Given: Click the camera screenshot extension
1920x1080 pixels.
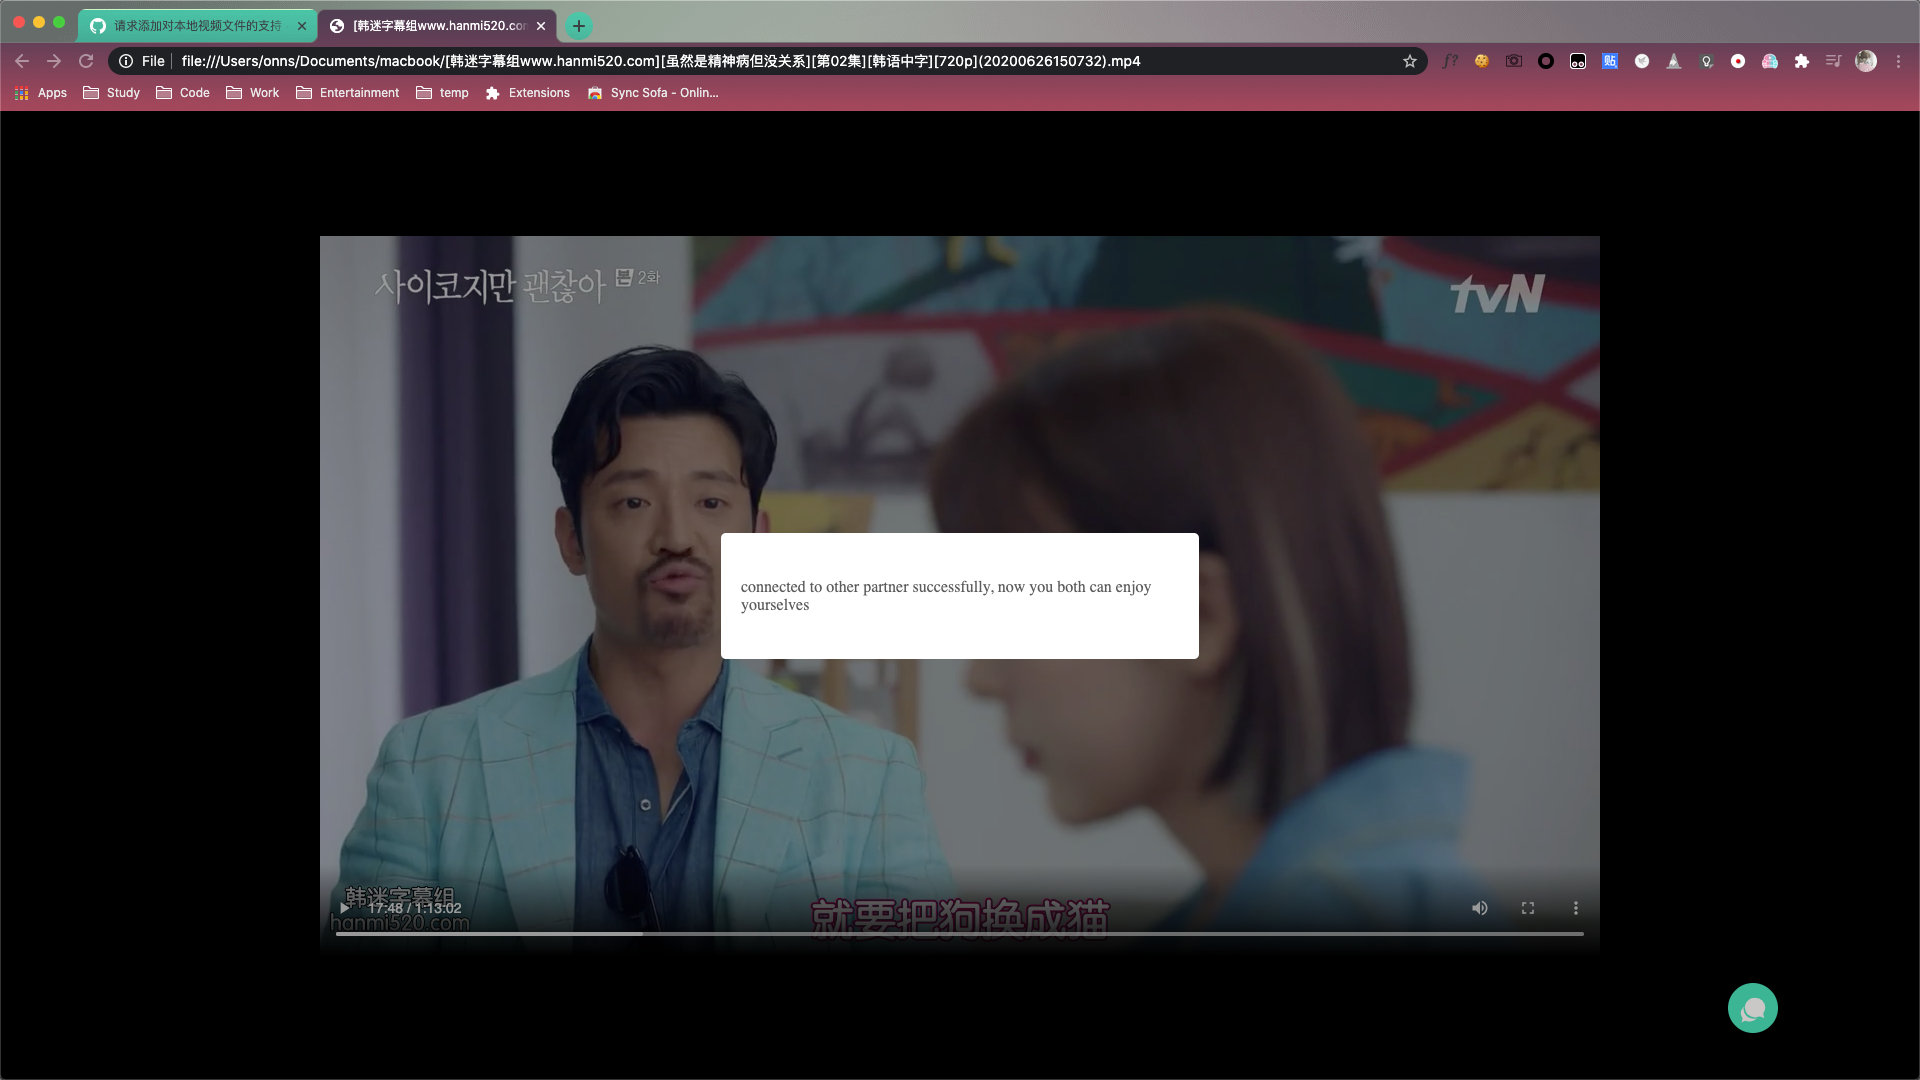Looking at the screenshot, I should tap(1514, 61).
